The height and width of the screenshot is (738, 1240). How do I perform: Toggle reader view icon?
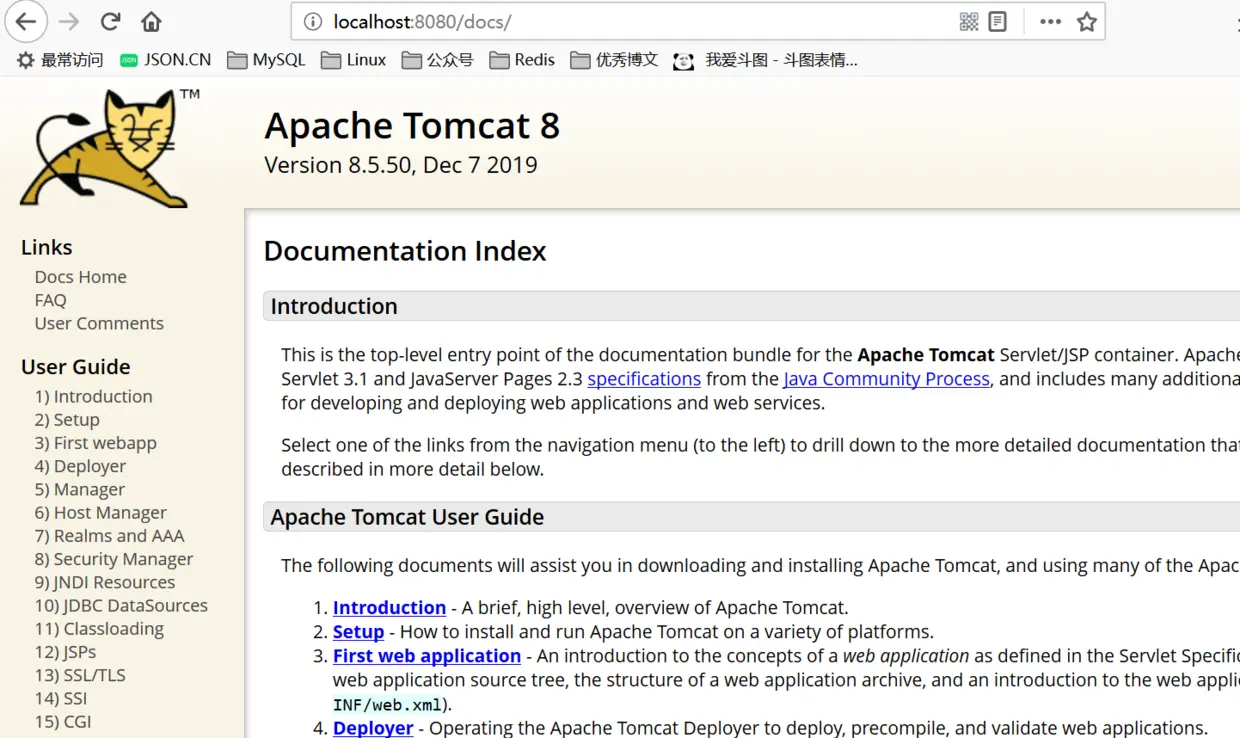click(997, 22)
